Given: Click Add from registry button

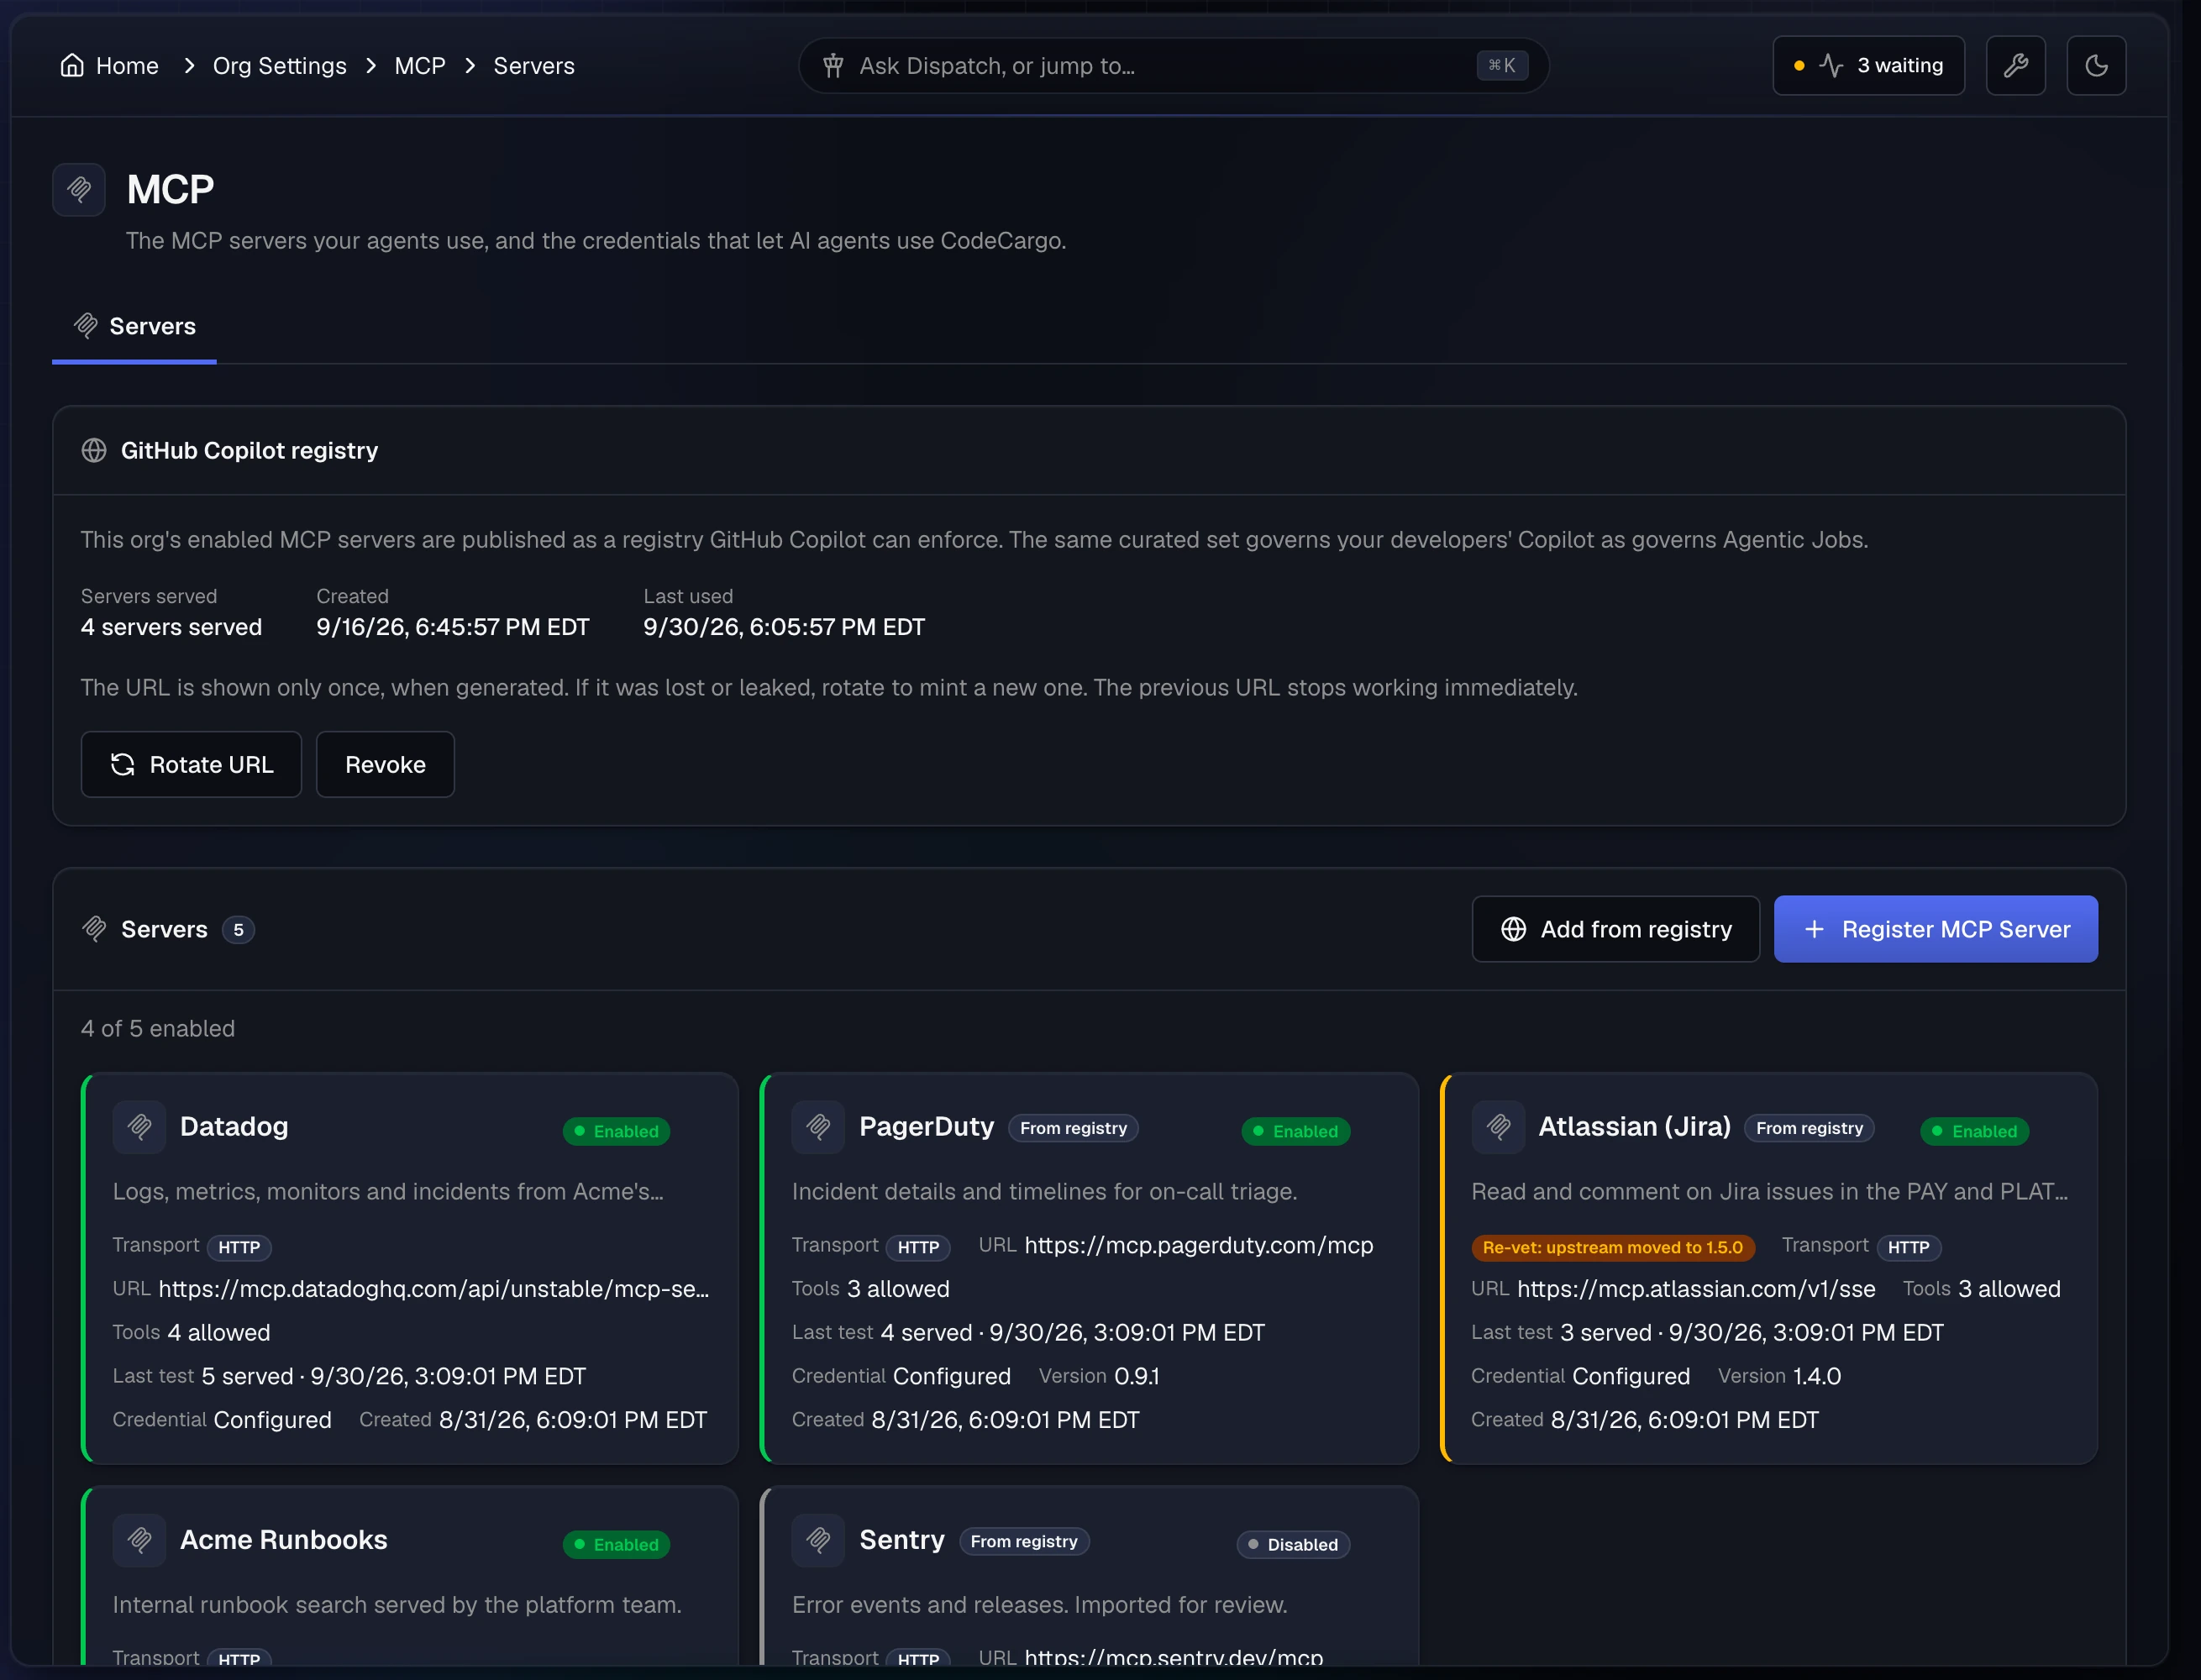Looking at the screenshot, I should tap(1615, 929).
